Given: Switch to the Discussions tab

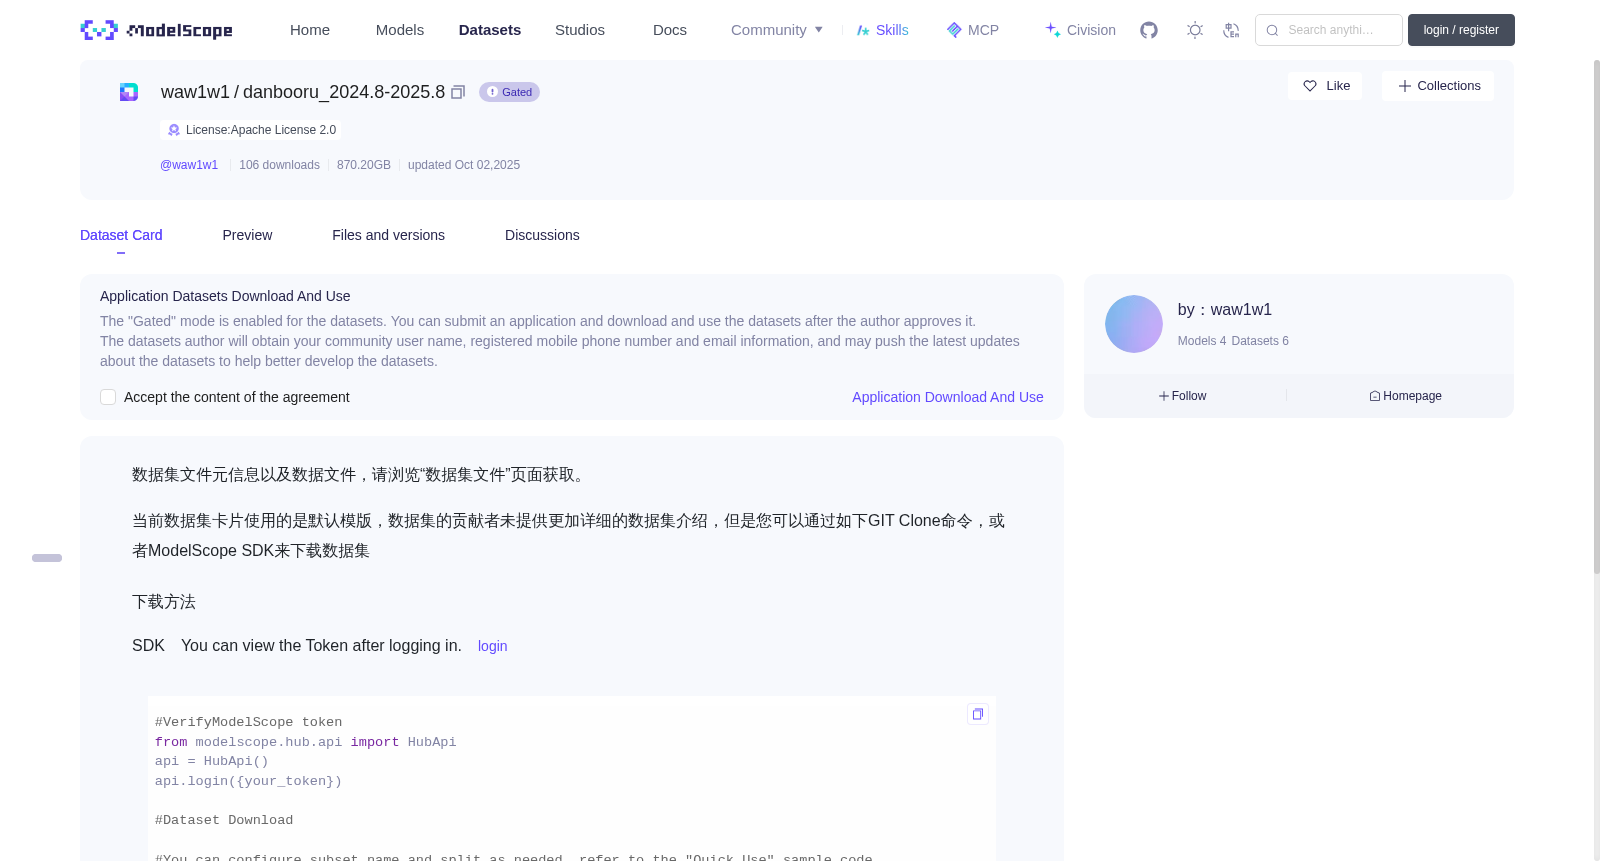Looking at the screenshot, I should (542, 235).
